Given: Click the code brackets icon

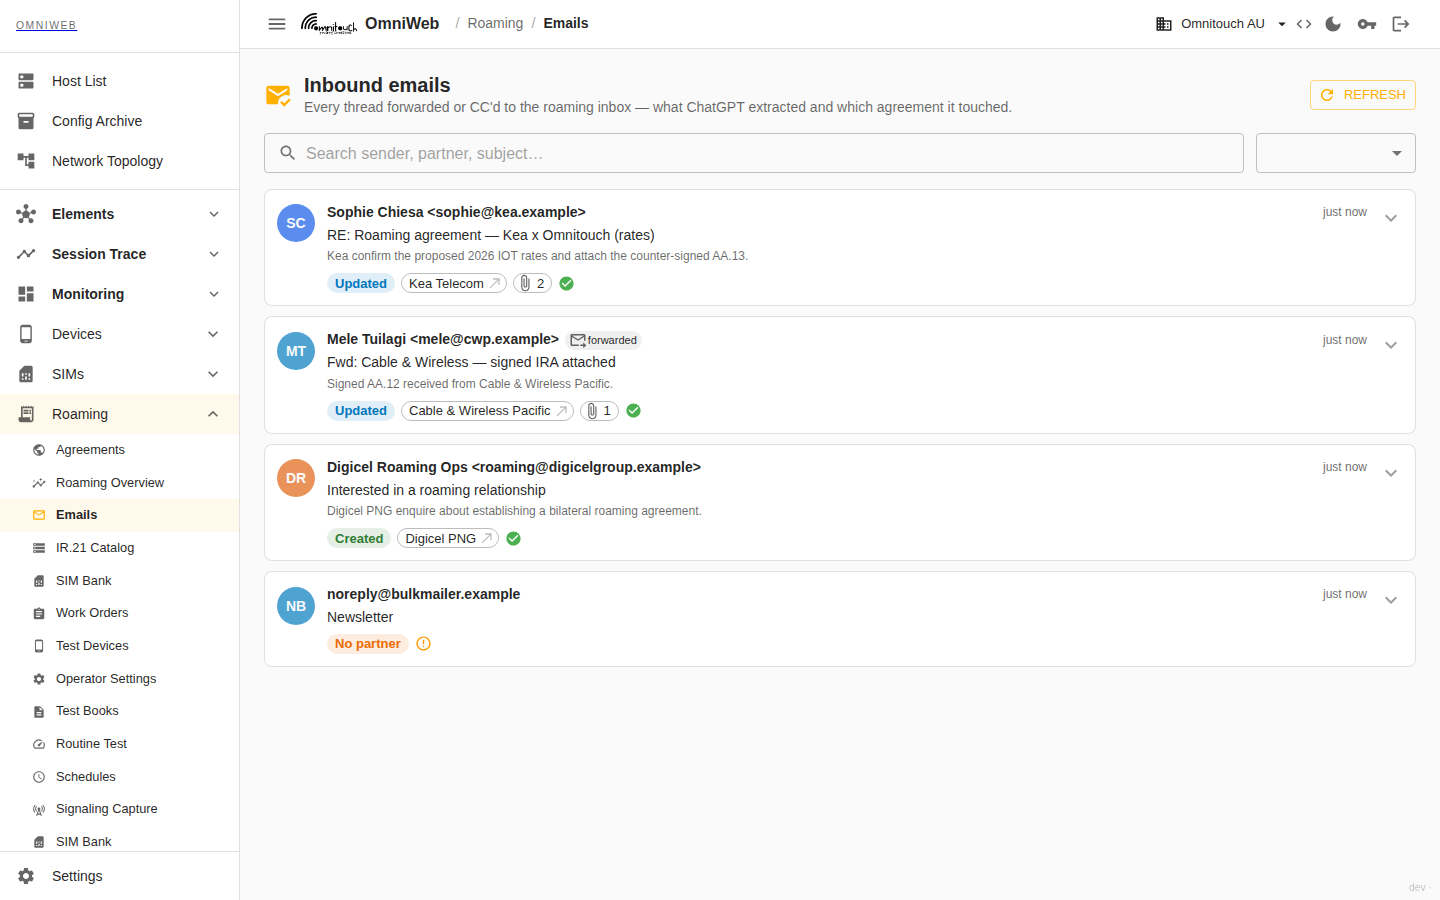Looking at the screenshot, I should 1304,24.
